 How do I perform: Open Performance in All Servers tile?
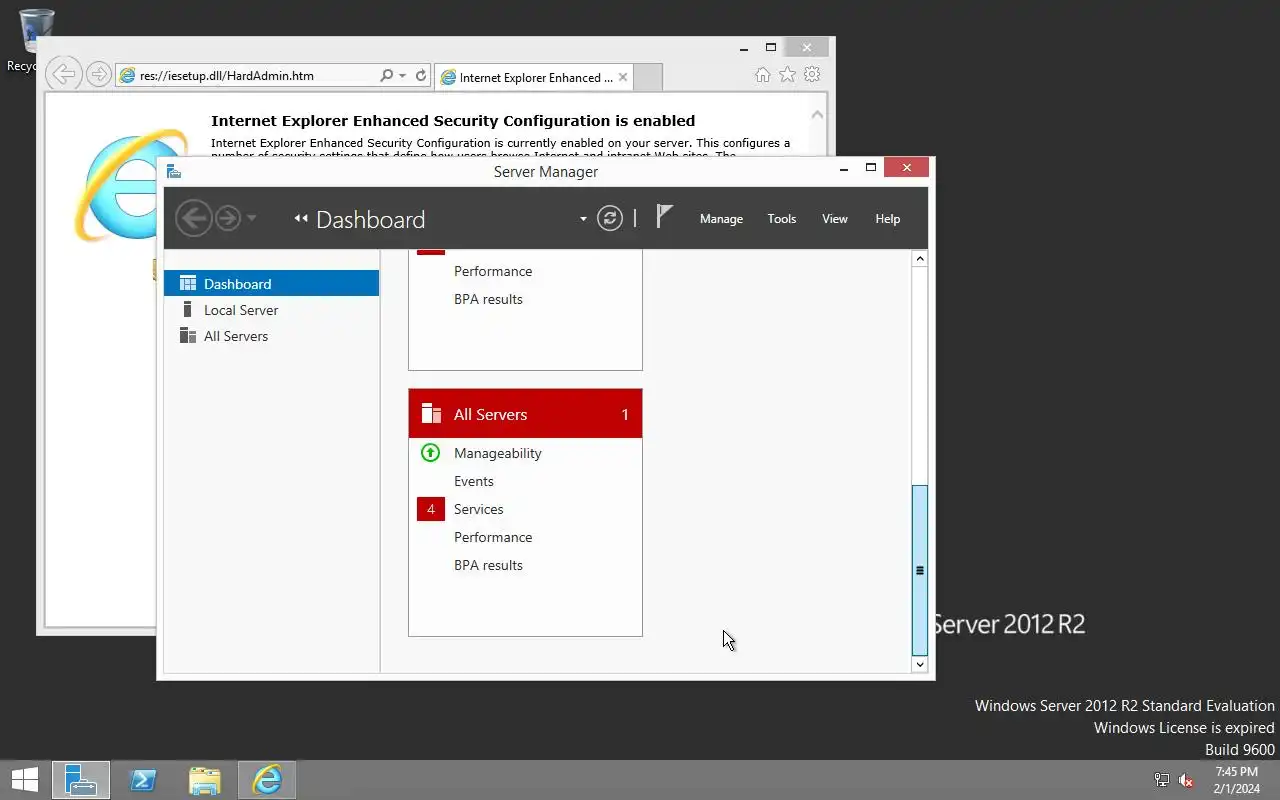[493, 537]
